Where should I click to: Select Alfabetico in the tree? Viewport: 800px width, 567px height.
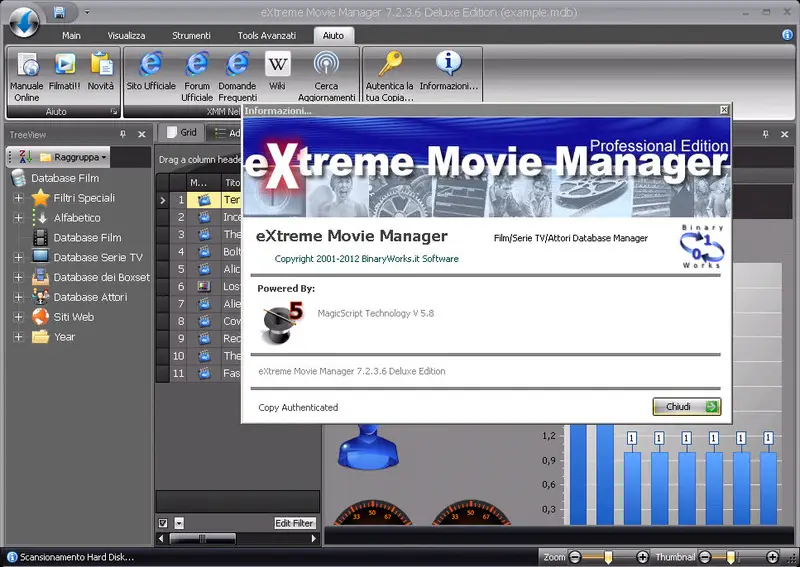tap(66, 218)
